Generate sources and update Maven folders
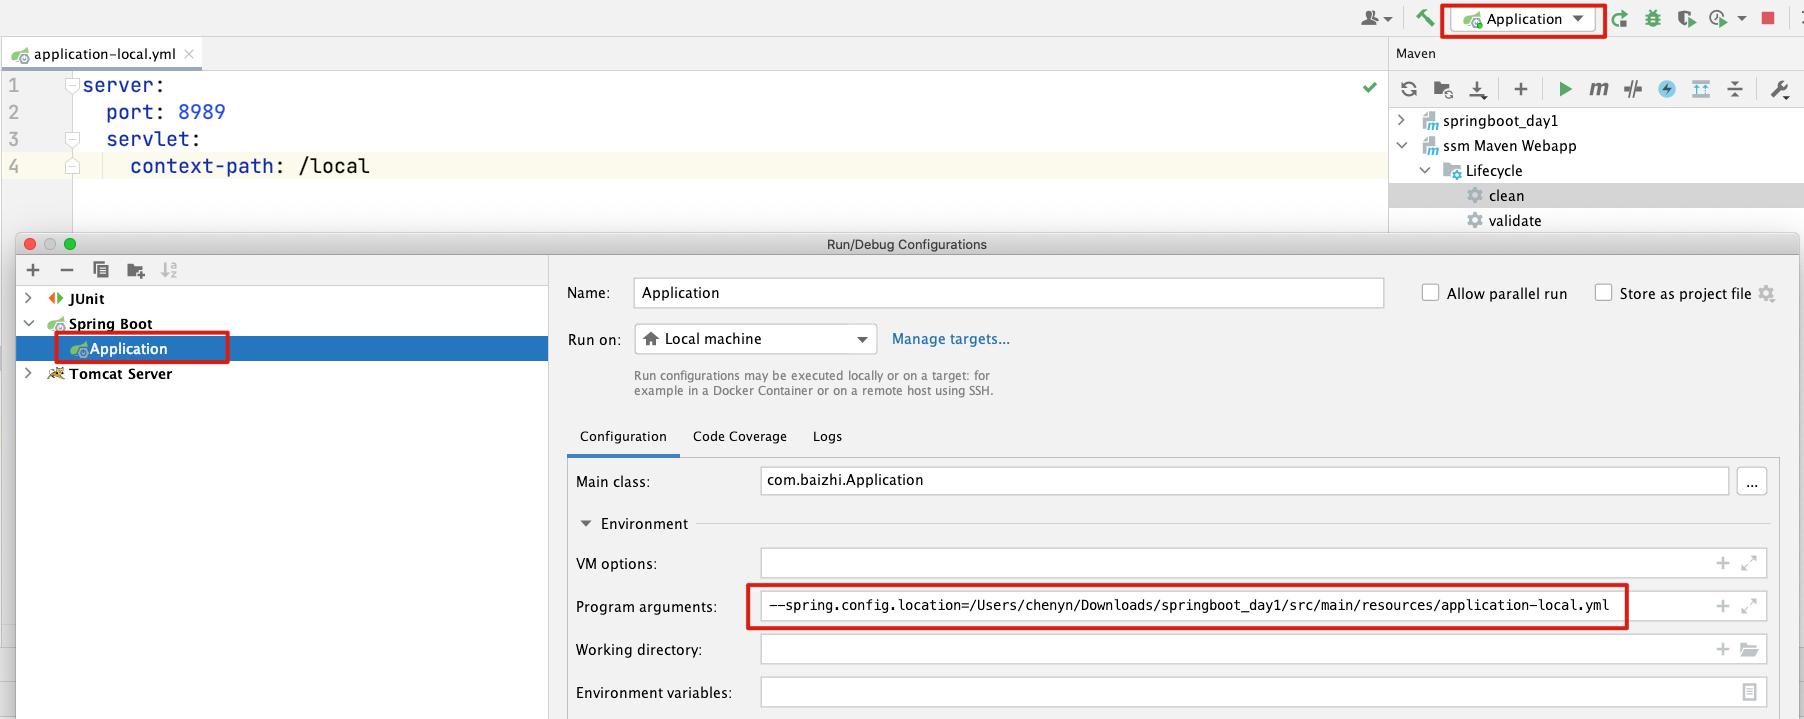The width and height of the screenshot is (1804, 719). click(x=1443, y=89)
